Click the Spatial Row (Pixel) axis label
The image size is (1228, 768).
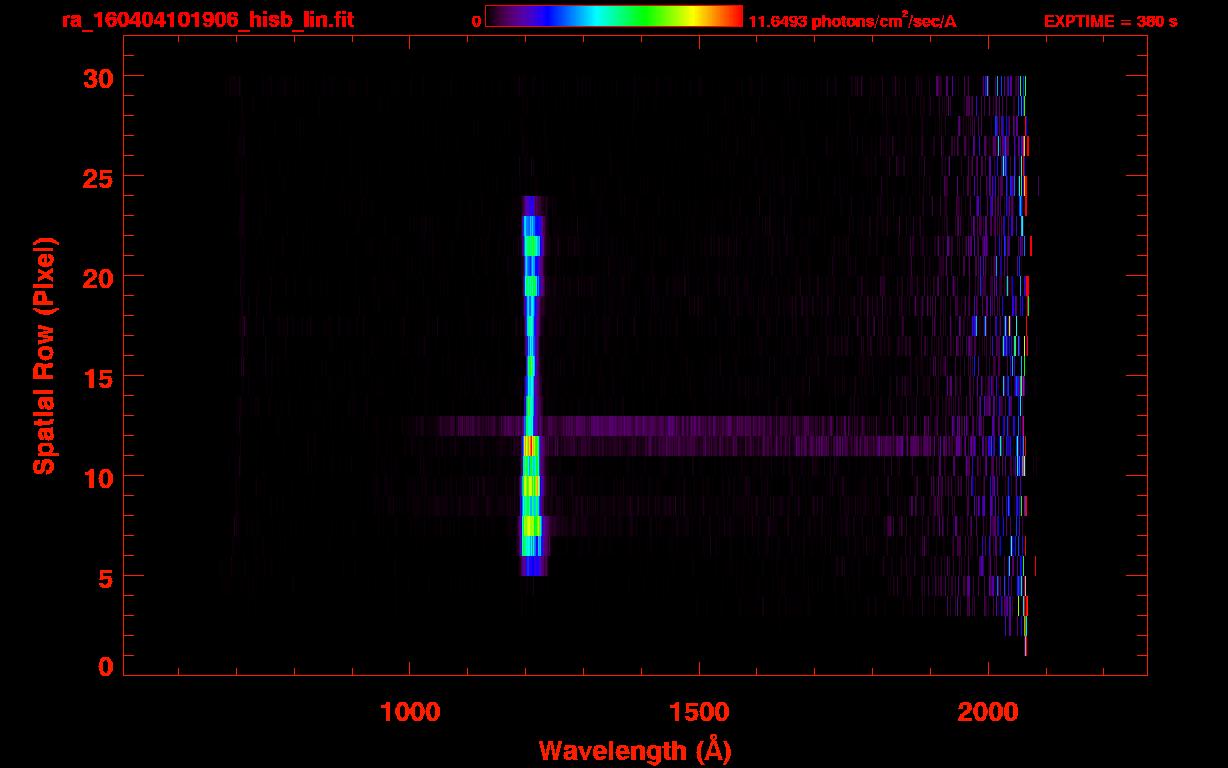[x=45, y=355]
